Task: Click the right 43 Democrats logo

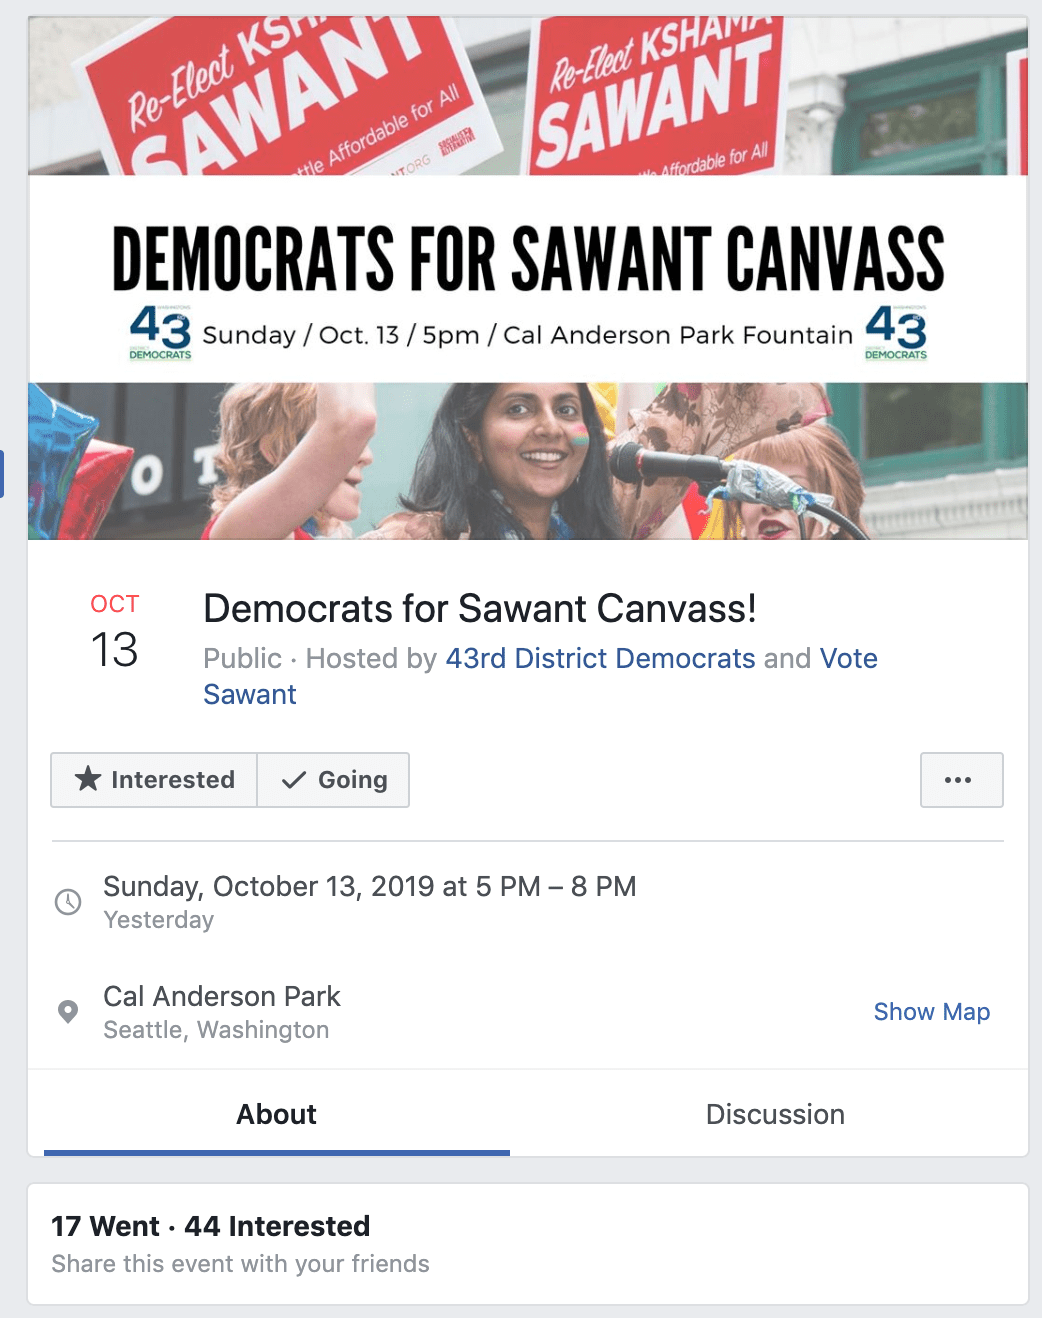Action: pyautogui.click(x=896, y=332)
